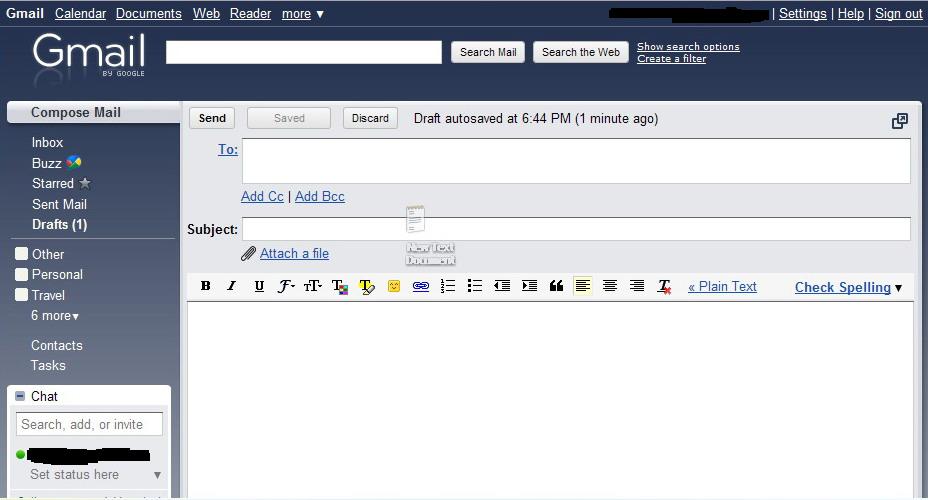Open the more dropdown in top bar
Screen dimensions: 928x500
(x=302, y=14)
